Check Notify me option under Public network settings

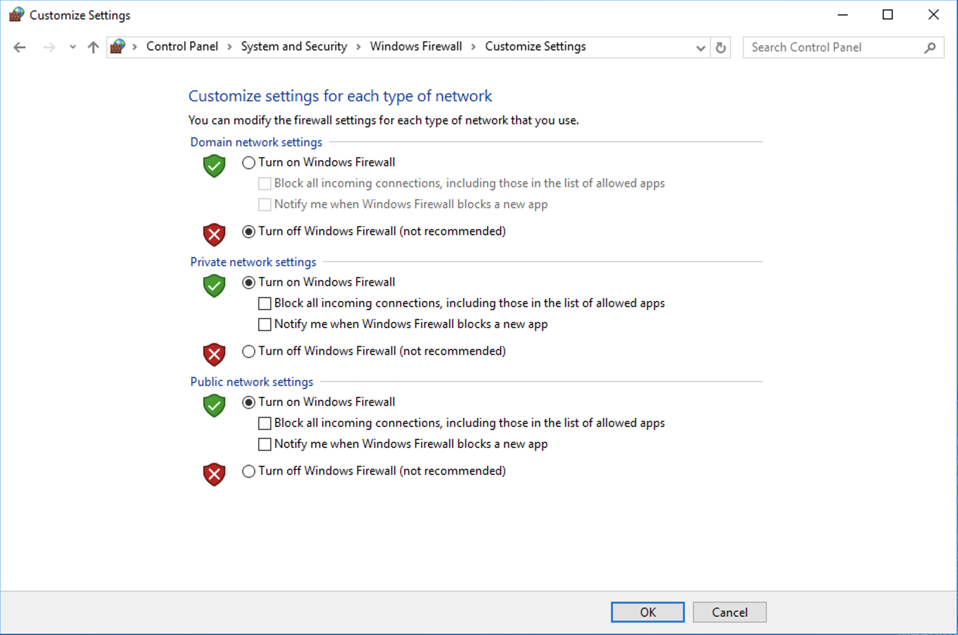pos(265,445)
